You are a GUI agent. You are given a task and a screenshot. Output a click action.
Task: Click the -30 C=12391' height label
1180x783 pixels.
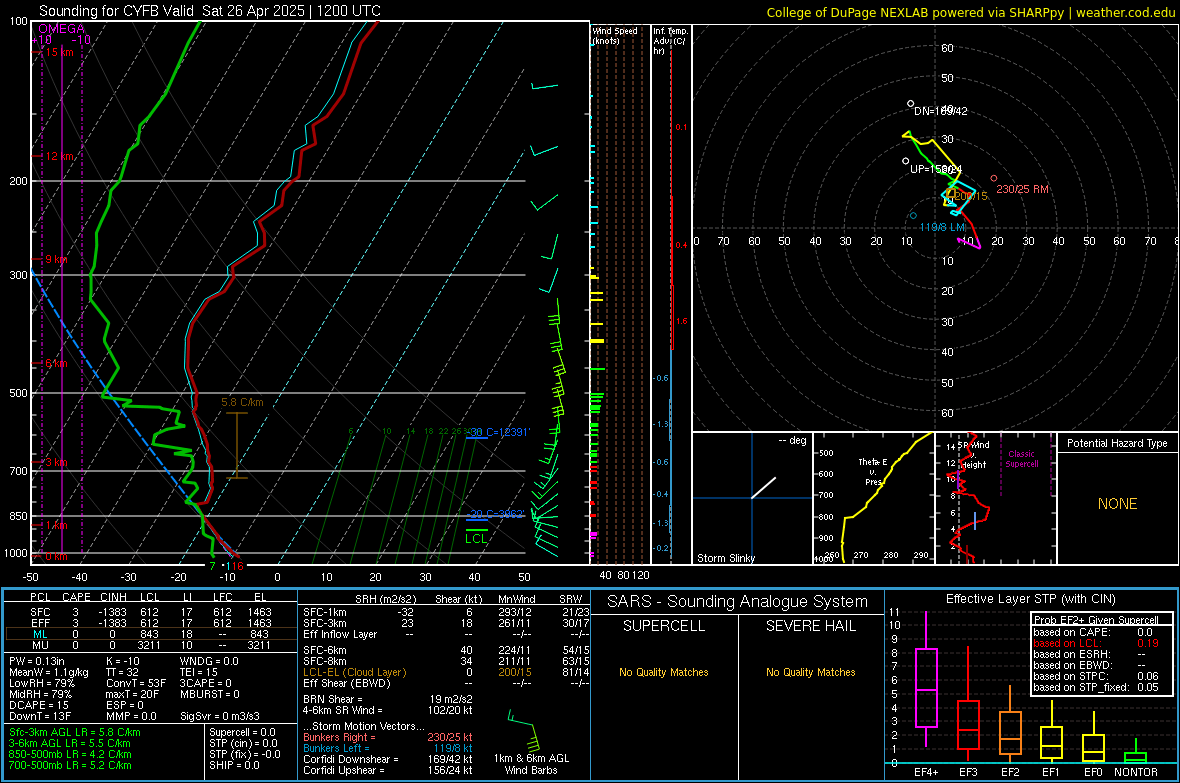pos(499,431)
